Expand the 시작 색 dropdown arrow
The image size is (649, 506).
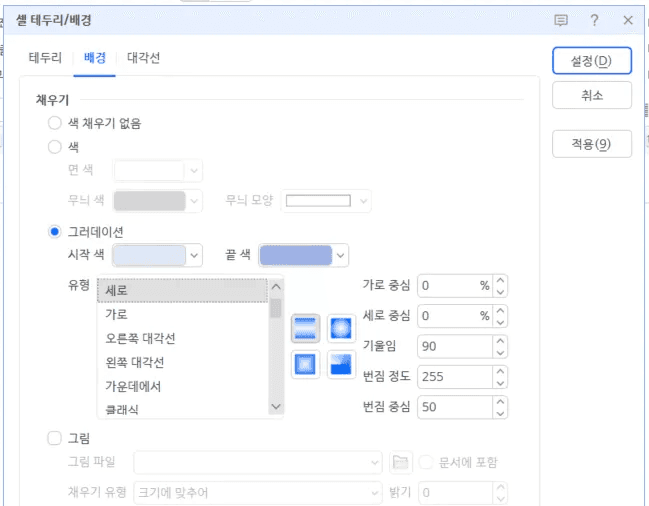194,256
